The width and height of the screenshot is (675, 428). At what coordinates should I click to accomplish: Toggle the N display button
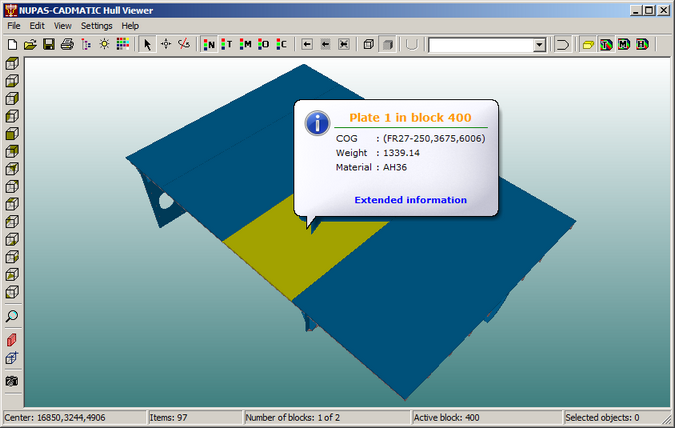pyautogui.click(x=209, y=44)
